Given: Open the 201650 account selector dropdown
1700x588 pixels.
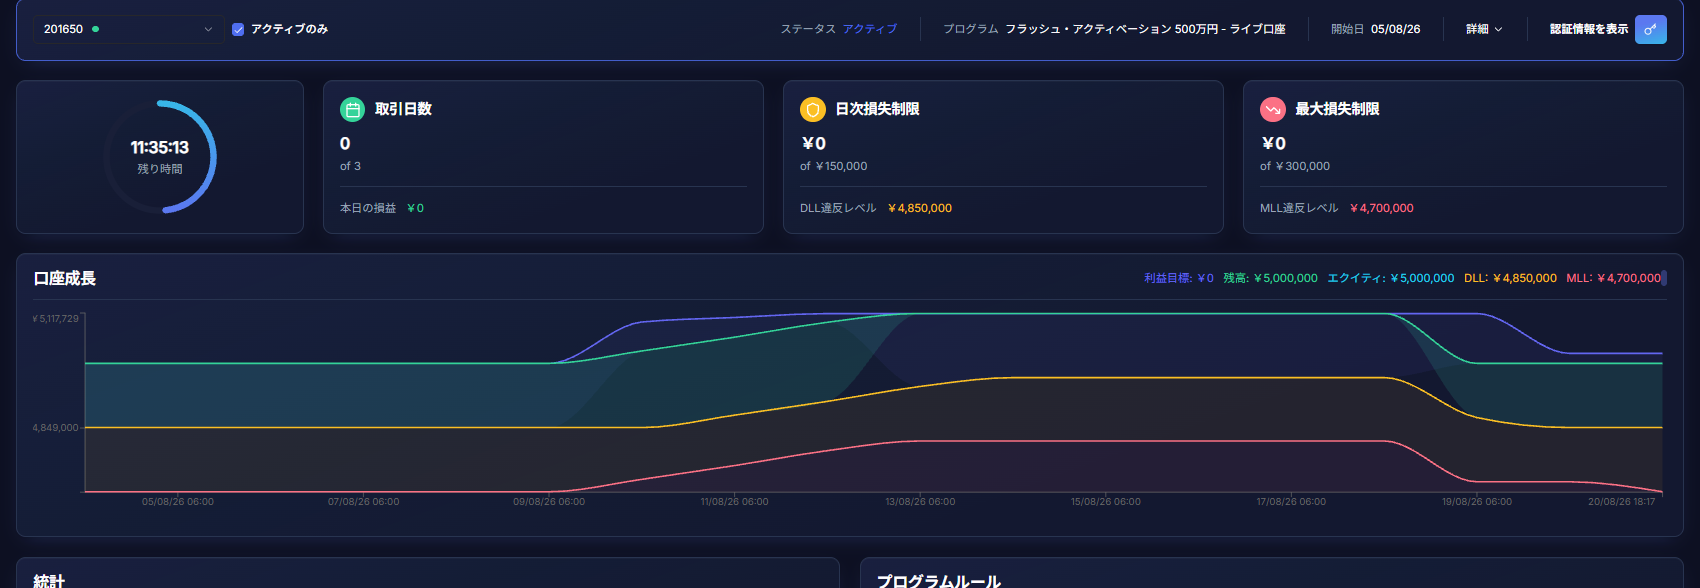Looking at the screenshot, I should pyautogui.click(x=128, y=29).
